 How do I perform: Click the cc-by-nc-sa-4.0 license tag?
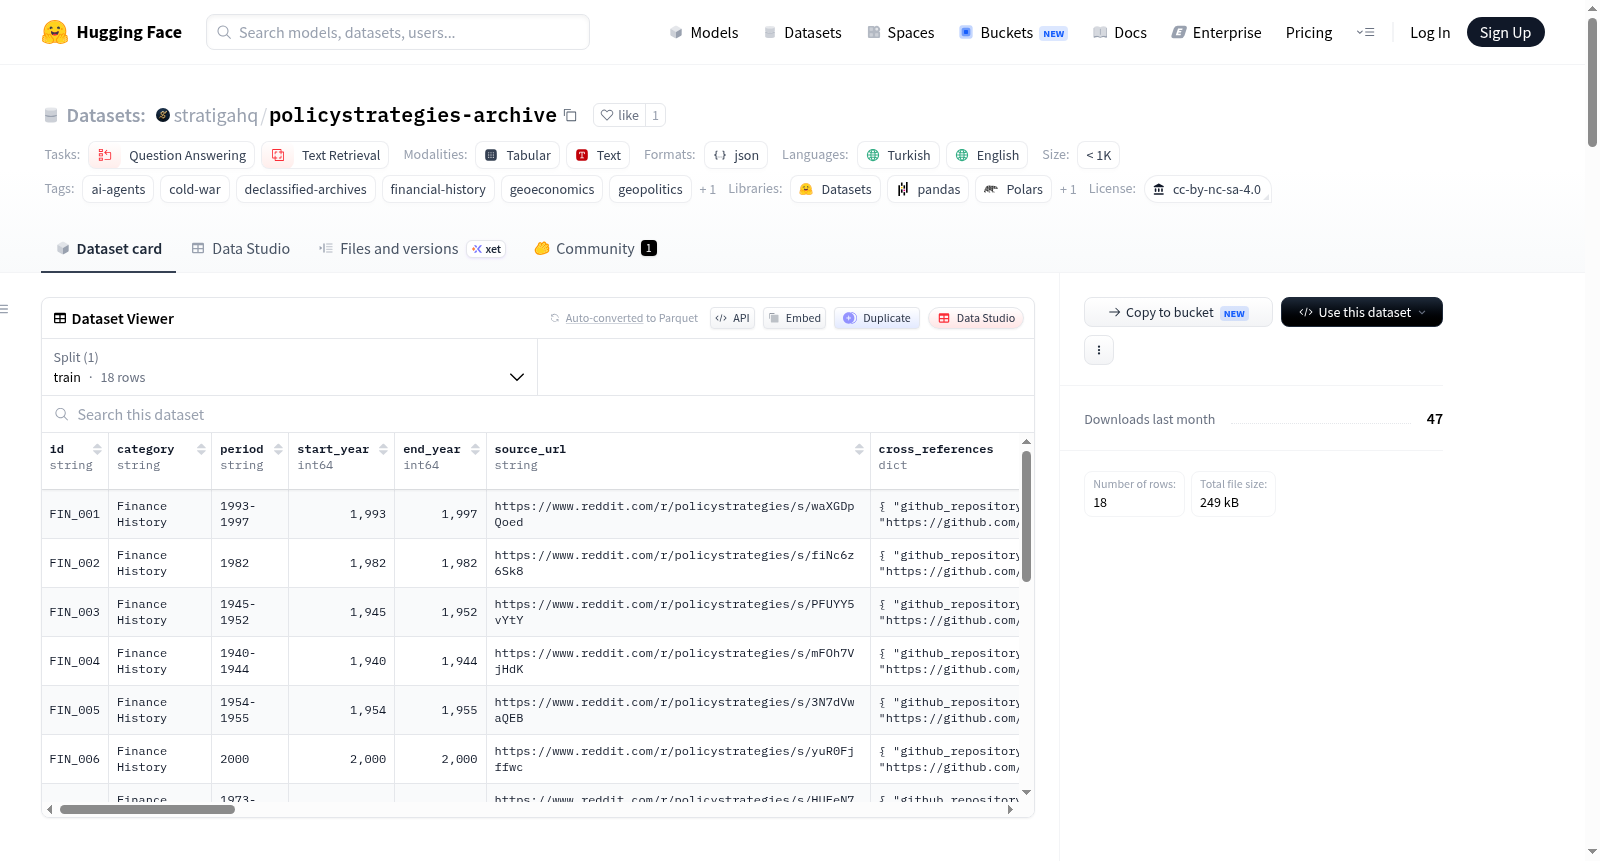pos(1207,189)
